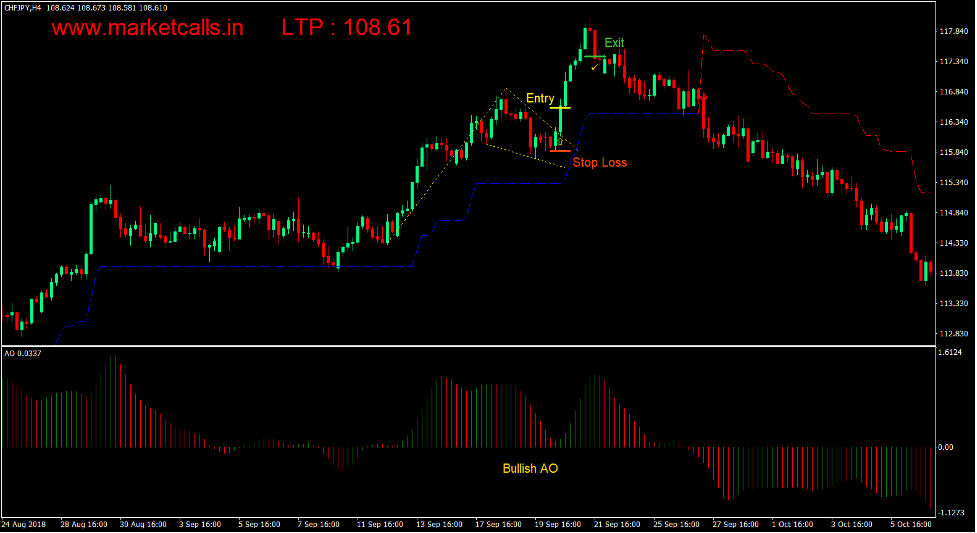The width and height of the screenshot is (977, 533).
Task: Click the 24 Aug 2018 date label
Action: 23,524
